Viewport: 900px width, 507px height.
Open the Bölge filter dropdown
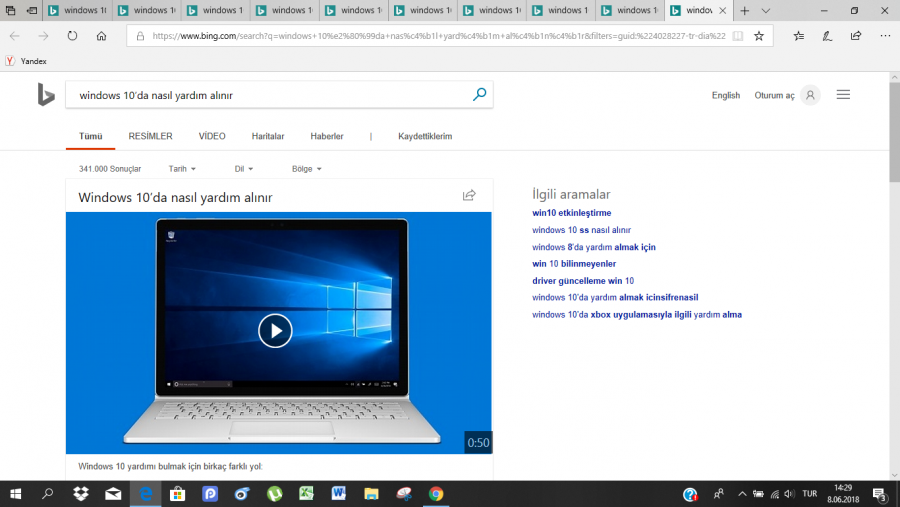[307, 169]
